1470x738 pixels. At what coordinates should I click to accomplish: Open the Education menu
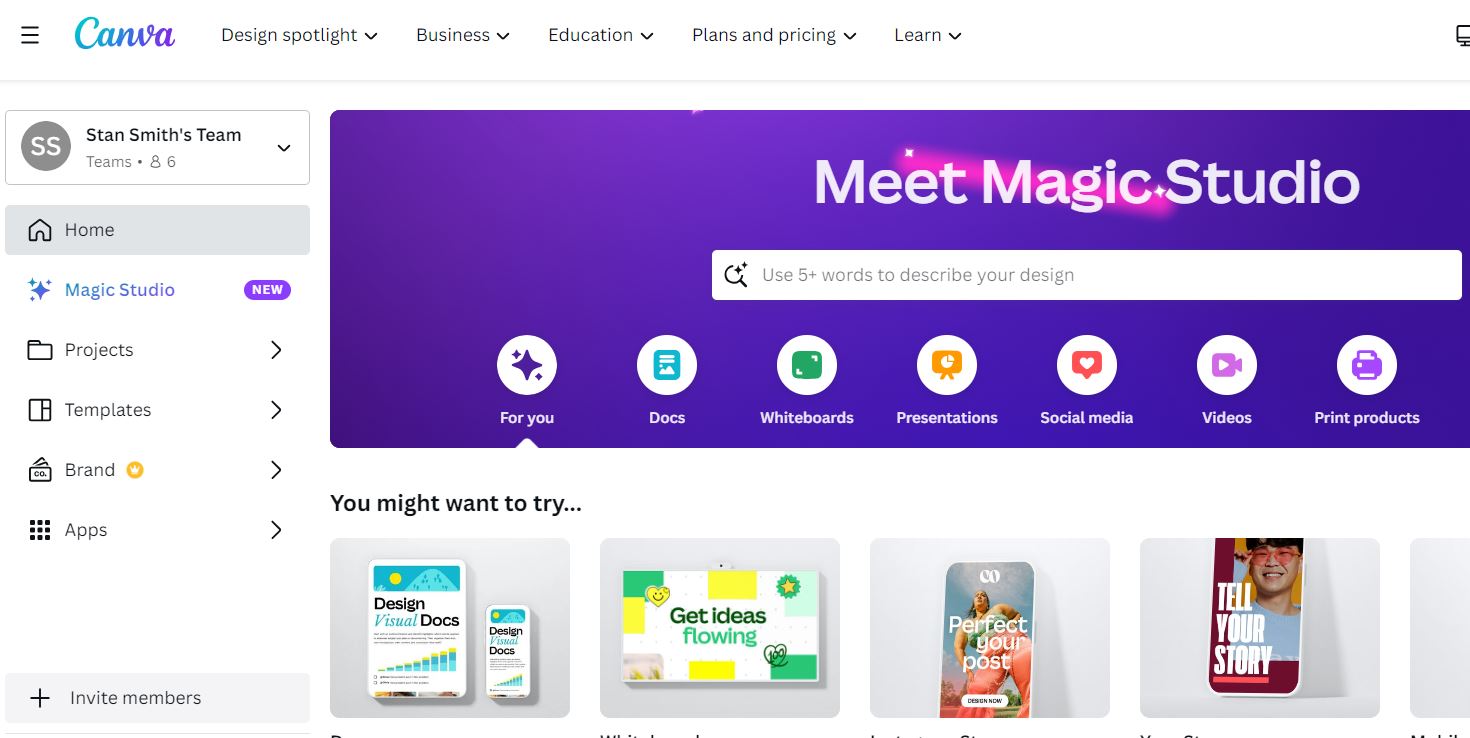click(x=600, y=35)
